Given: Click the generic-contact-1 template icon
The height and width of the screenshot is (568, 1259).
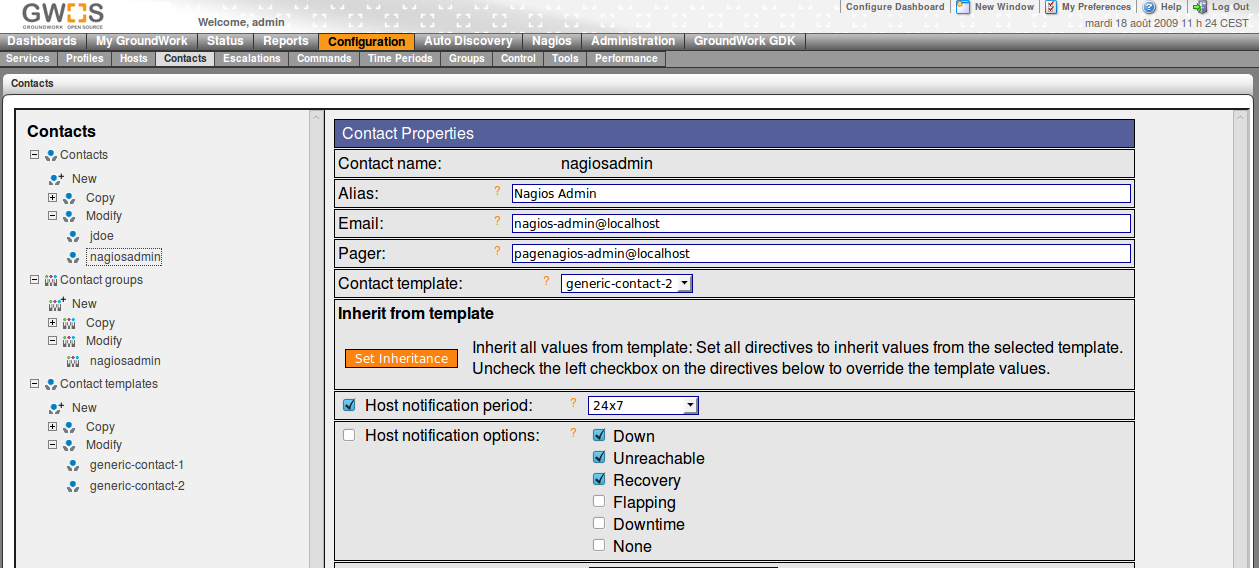Looking at the screenshot, I should tap(72, 466).
